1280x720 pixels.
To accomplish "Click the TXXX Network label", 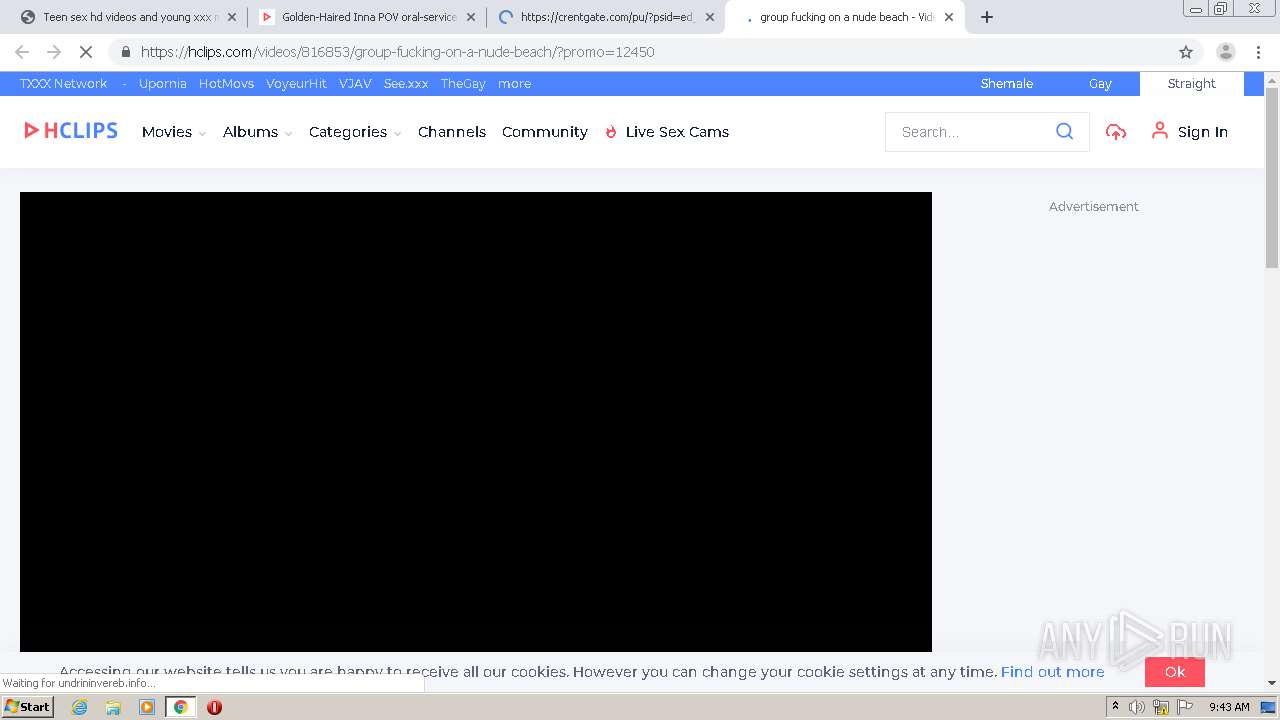I will pos(63,84).
